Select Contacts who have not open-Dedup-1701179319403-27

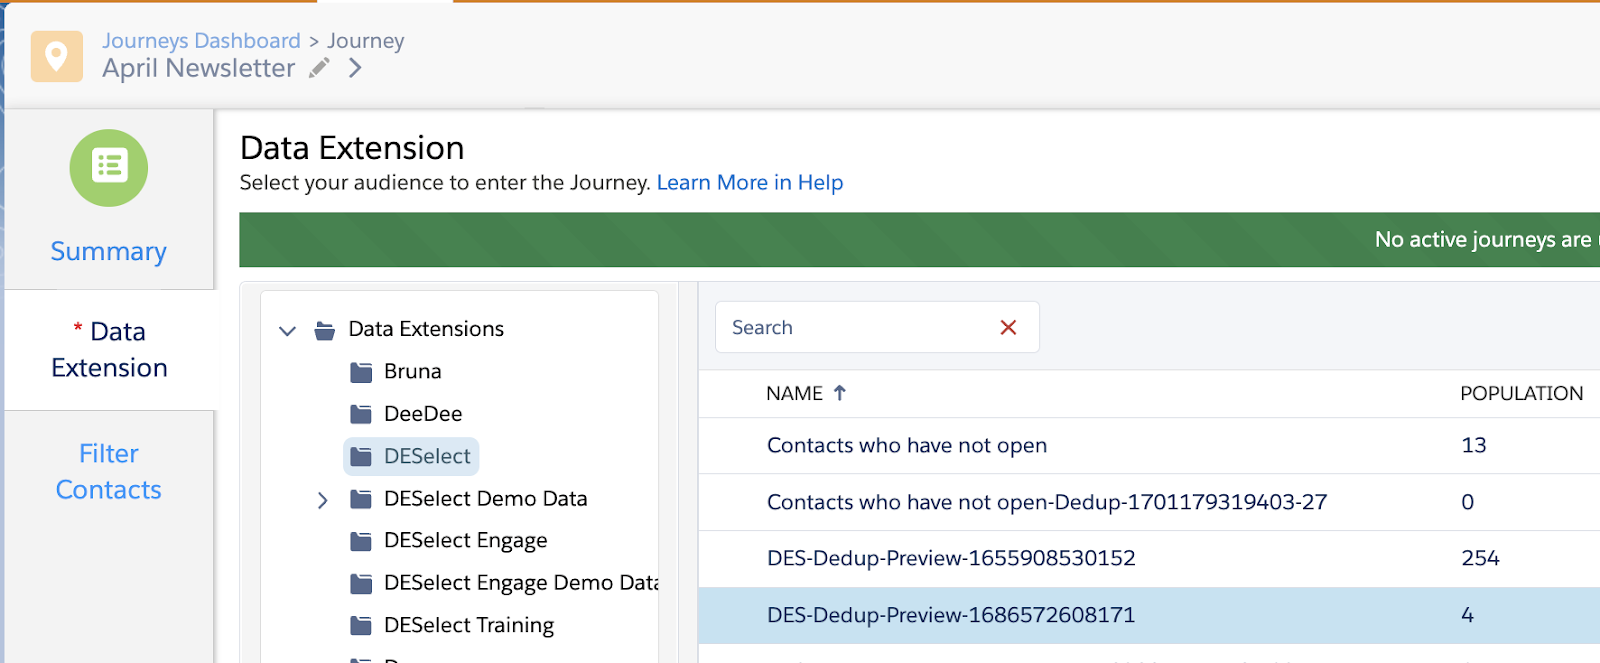1047,502
